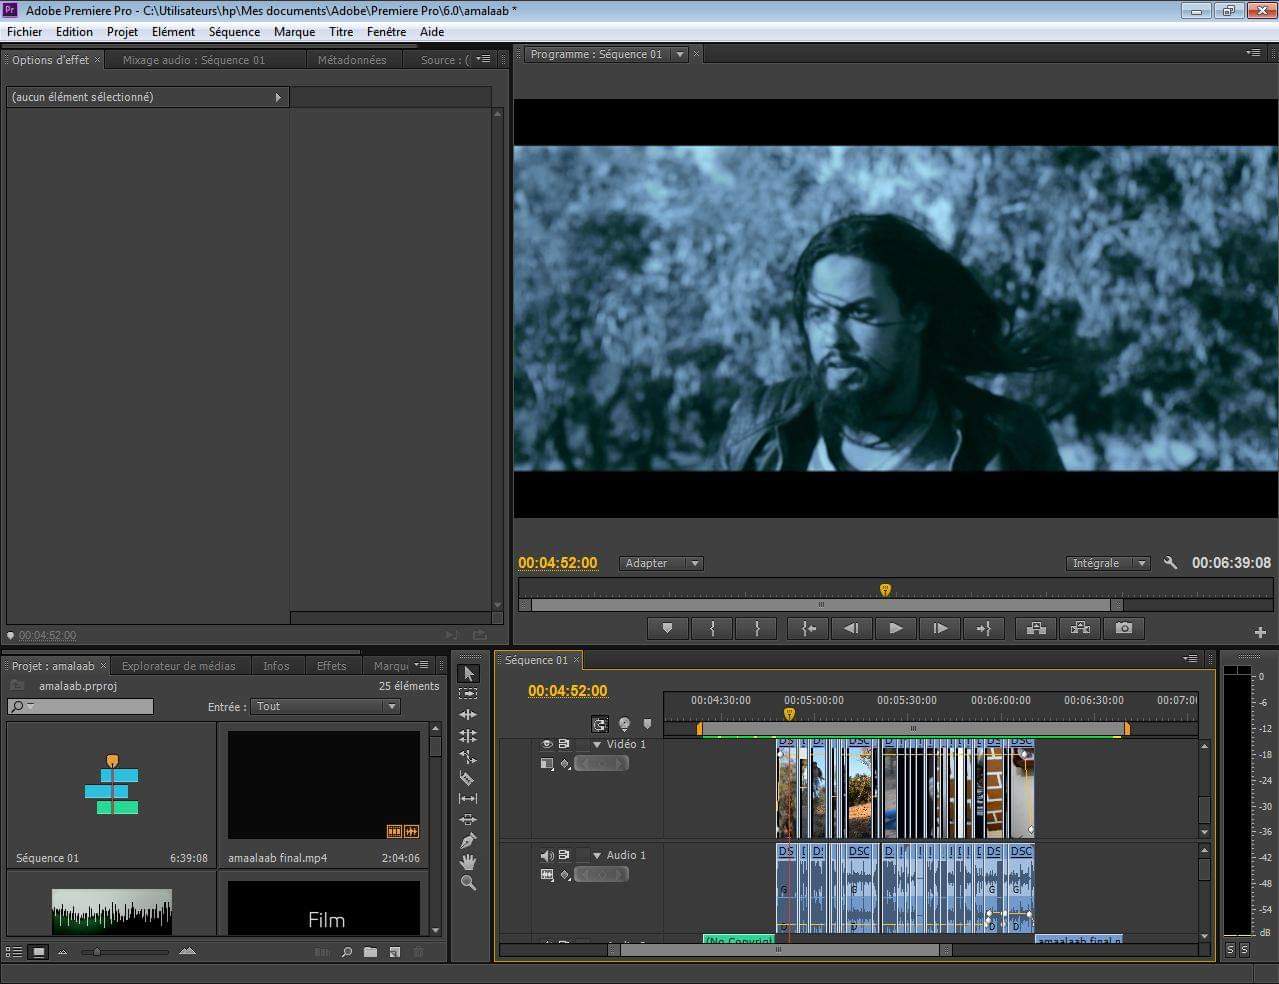Play the sequence in Program monitor
Screen dimensions: 1279x984
(895, 628)
